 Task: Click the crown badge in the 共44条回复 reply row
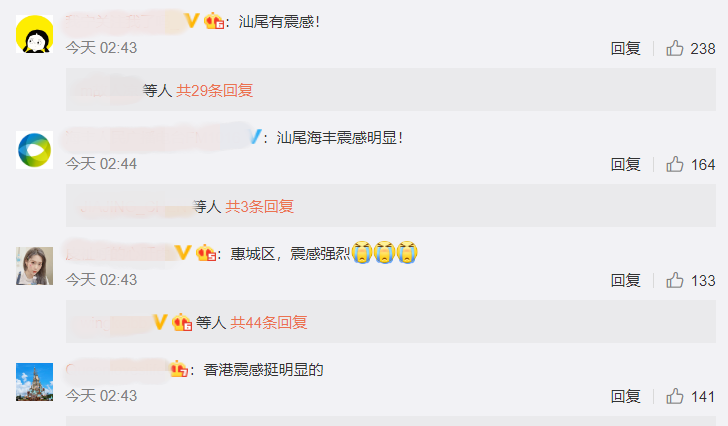(x=182, y=323)
